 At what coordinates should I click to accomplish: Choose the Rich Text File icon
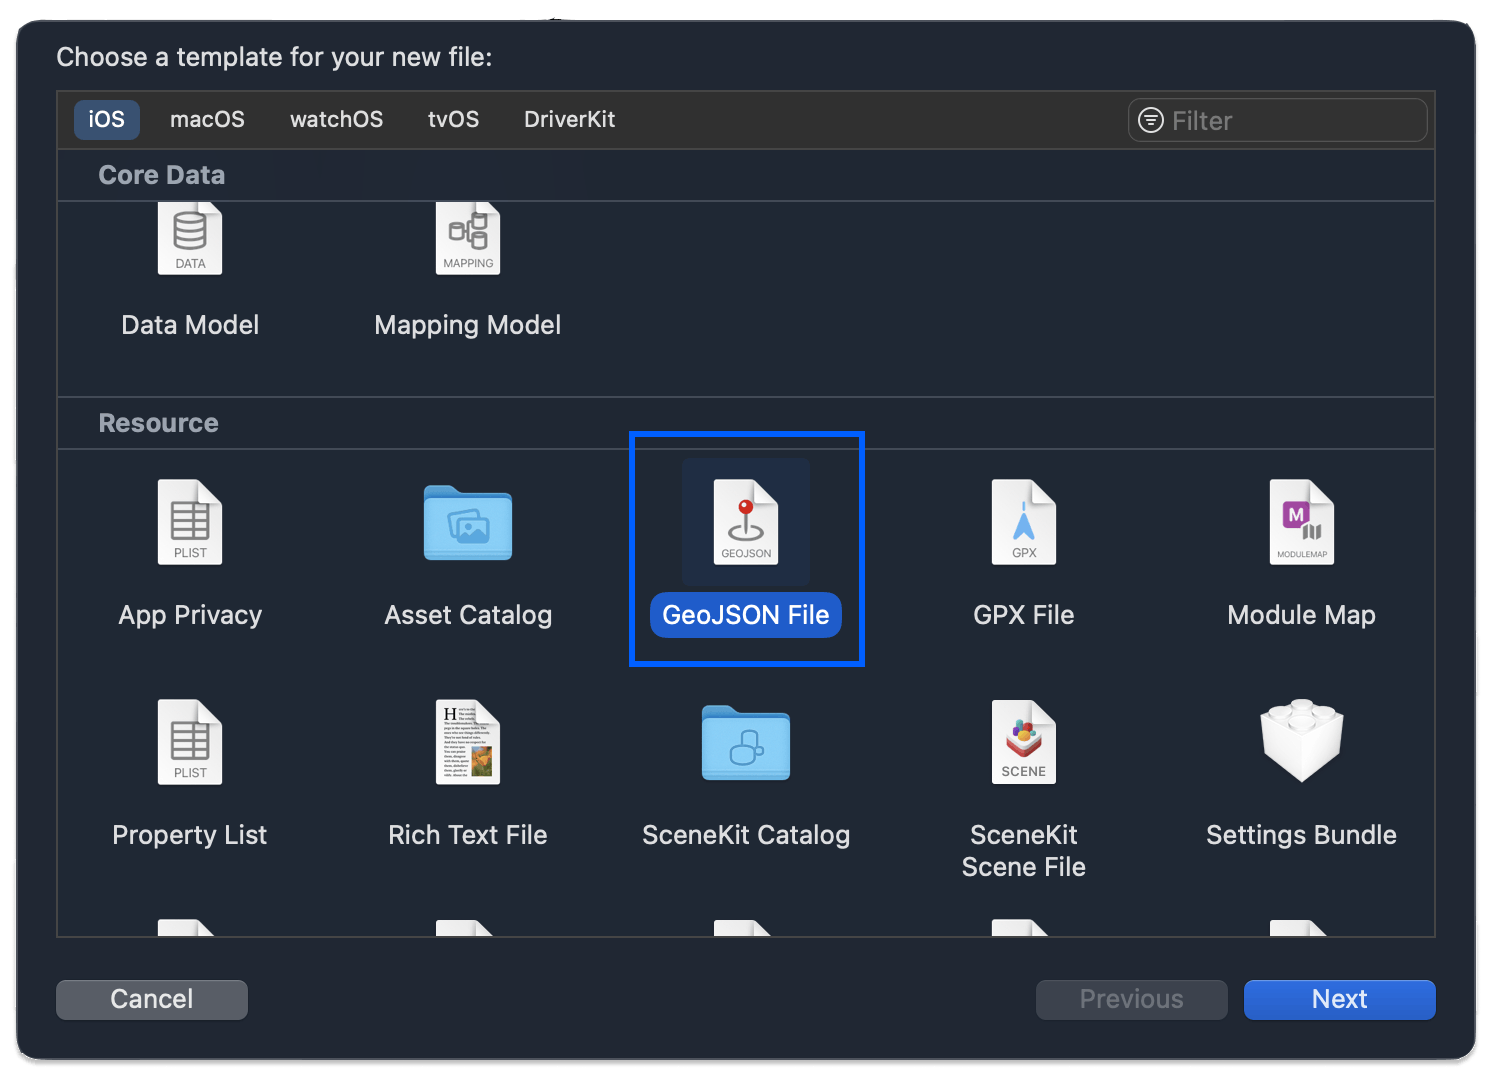tap(468, 742)
